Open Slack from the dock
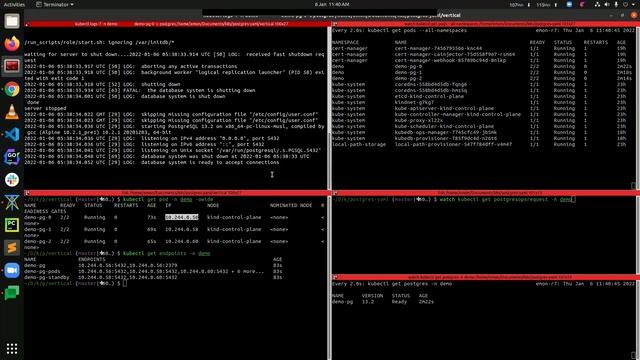 tap(12, 180)
